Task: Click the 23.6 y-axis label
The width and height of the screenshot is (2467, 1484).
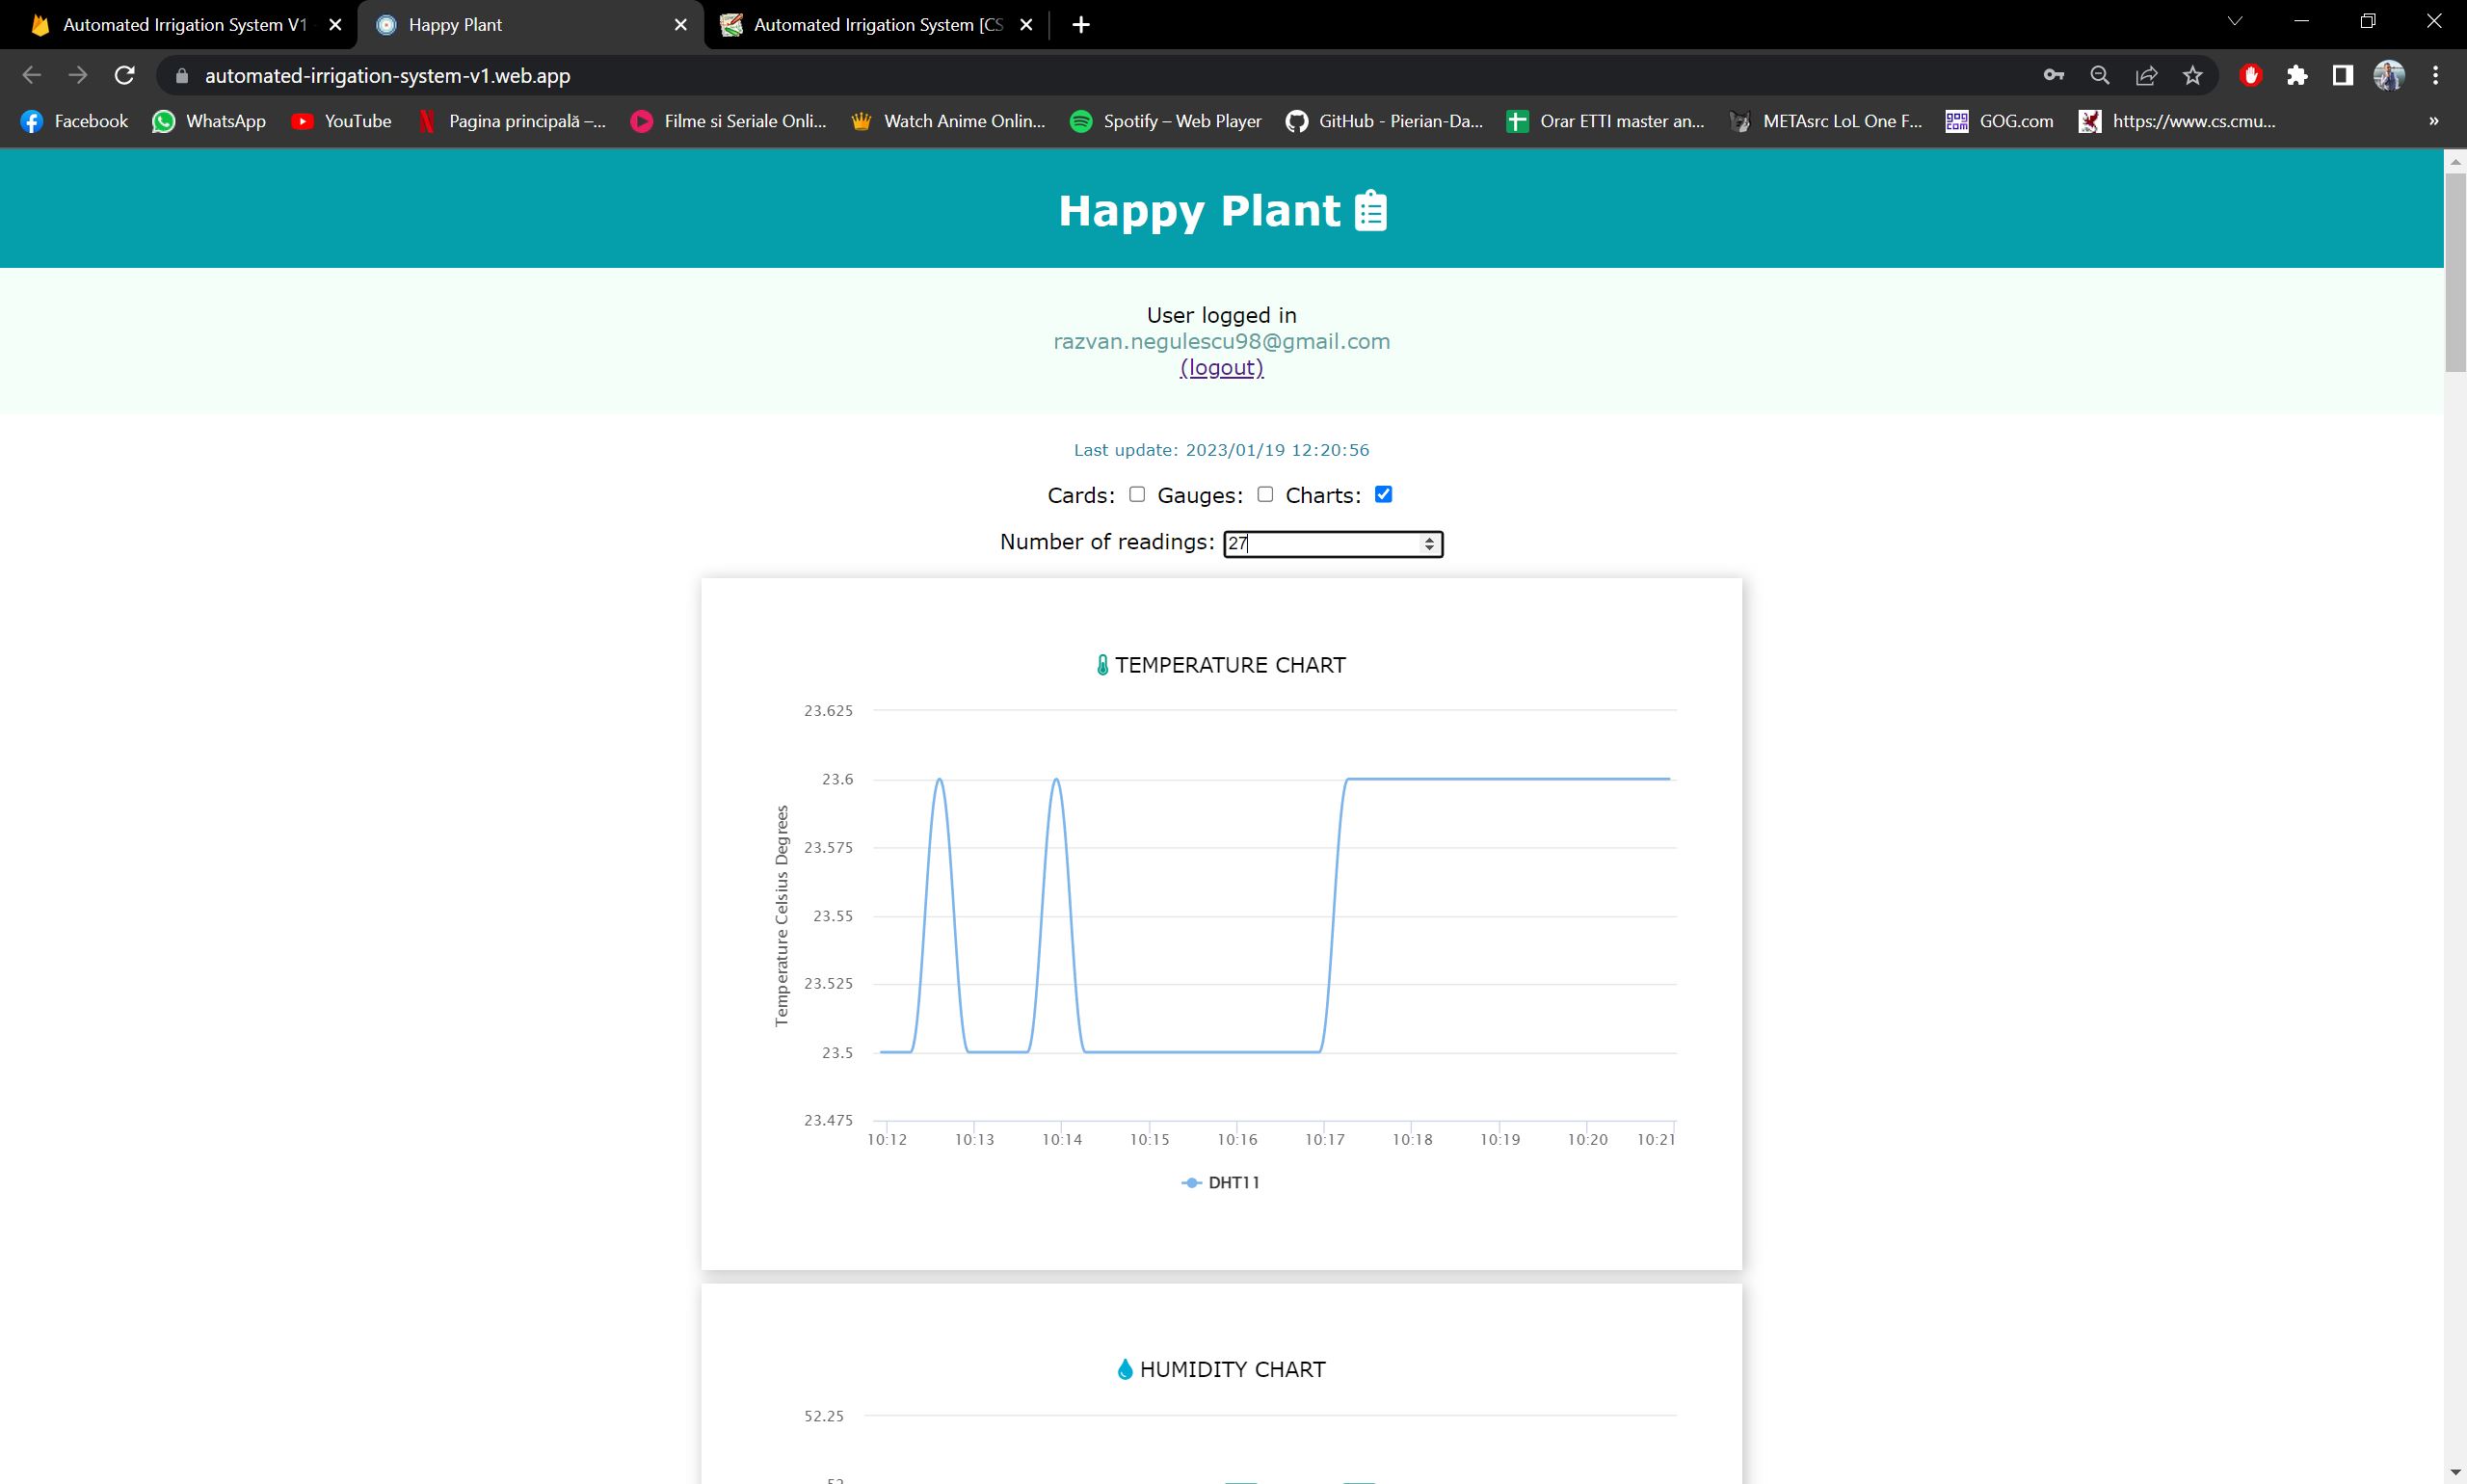Action: click(x=837, y=779)
